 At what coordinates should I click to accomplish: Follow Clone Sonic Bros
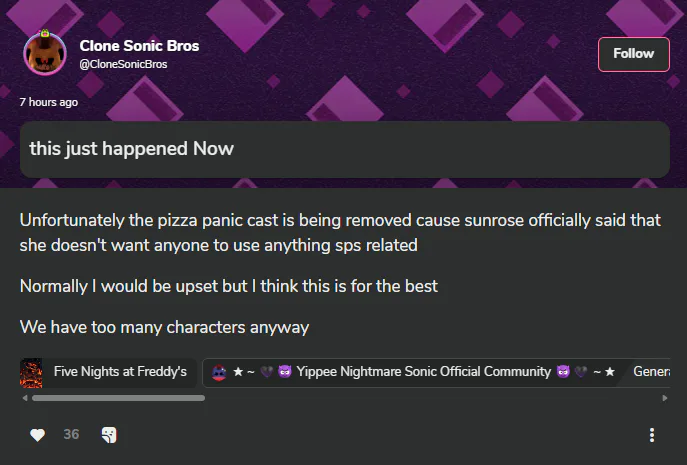click(634, 54)
